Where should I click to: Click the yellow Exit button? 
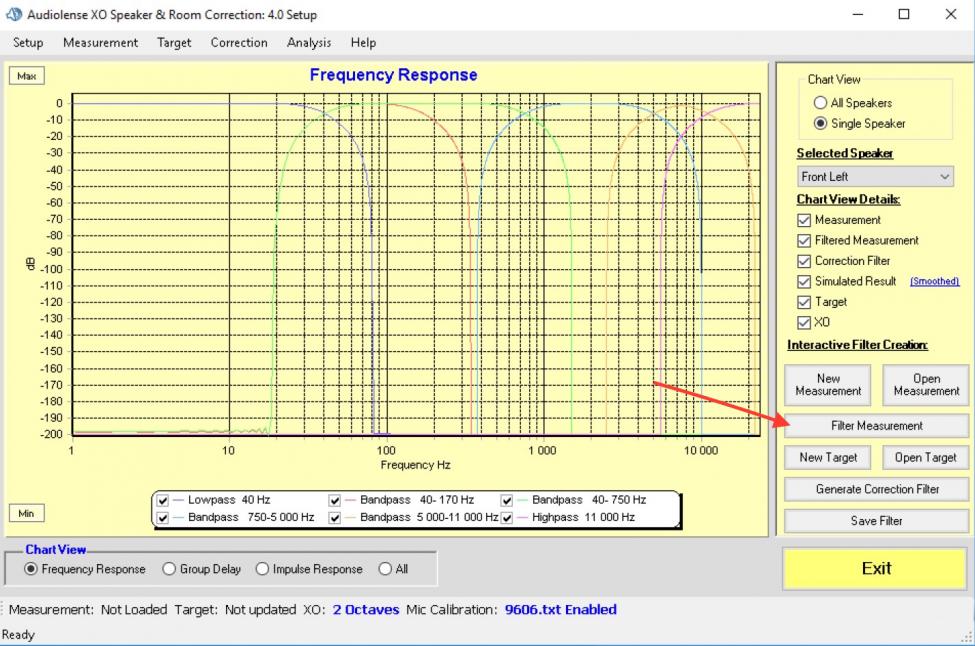pyautogui.click(x=876, y=568)
